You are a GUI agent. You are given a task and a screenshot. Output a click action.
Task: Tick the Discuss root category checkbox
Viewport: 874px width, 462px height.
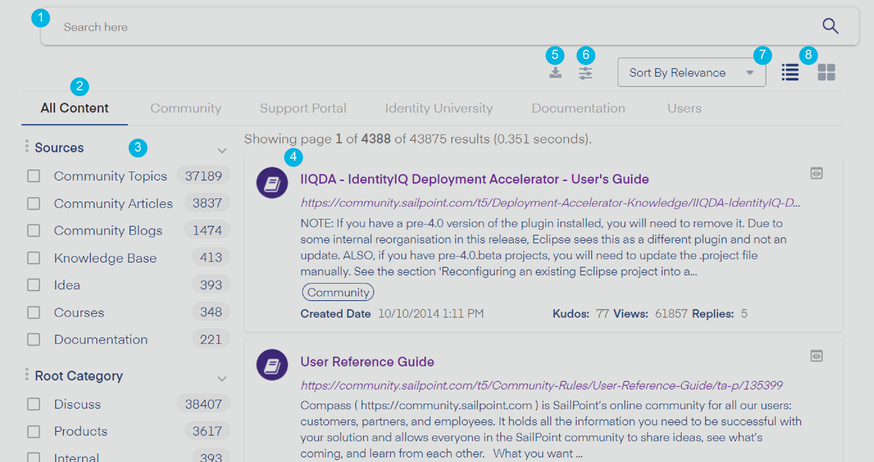(34, 405)
